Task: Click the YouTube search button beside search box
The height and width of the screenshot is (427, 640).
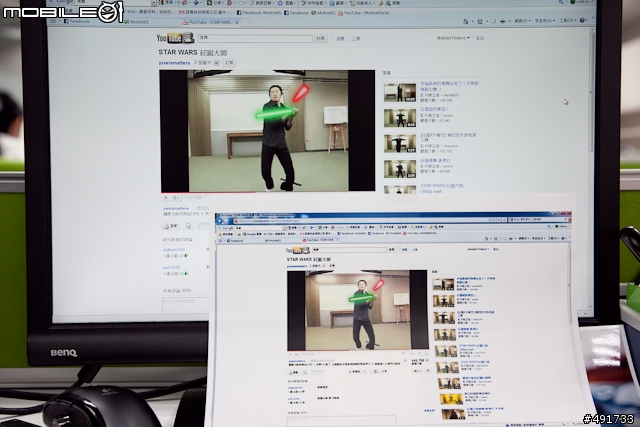Action: coord(321,38)
